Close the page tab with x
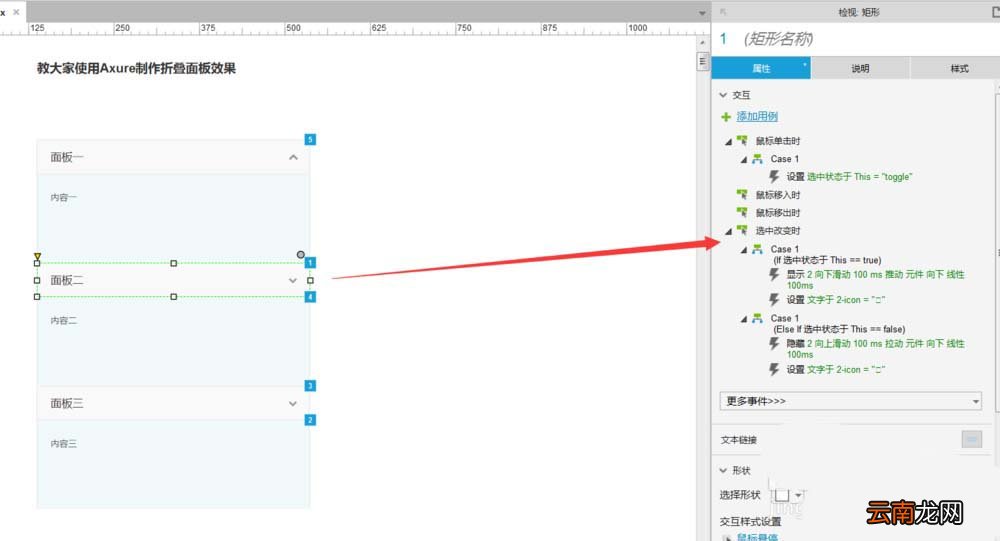Viewport: 1000px width, 541px height. tap(17, 11)
